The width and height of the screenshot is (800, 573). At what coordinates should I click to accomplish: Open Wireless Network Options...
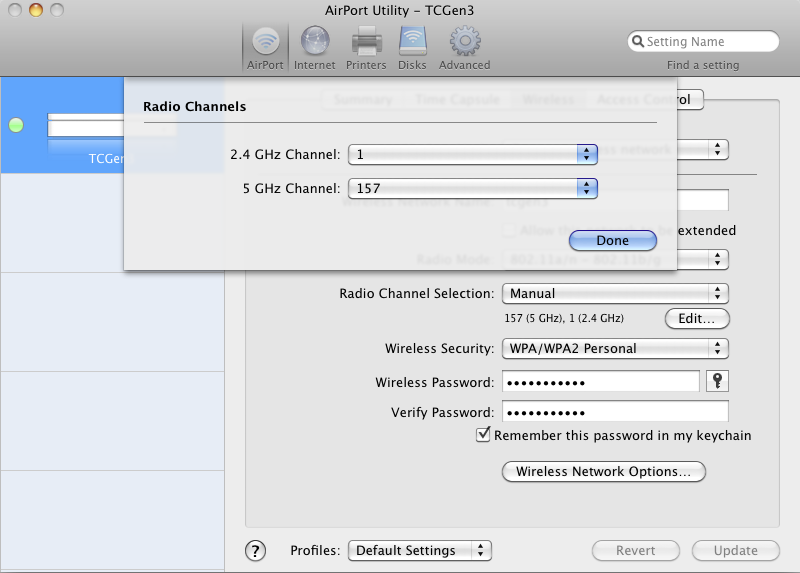(x=604, y=471)
